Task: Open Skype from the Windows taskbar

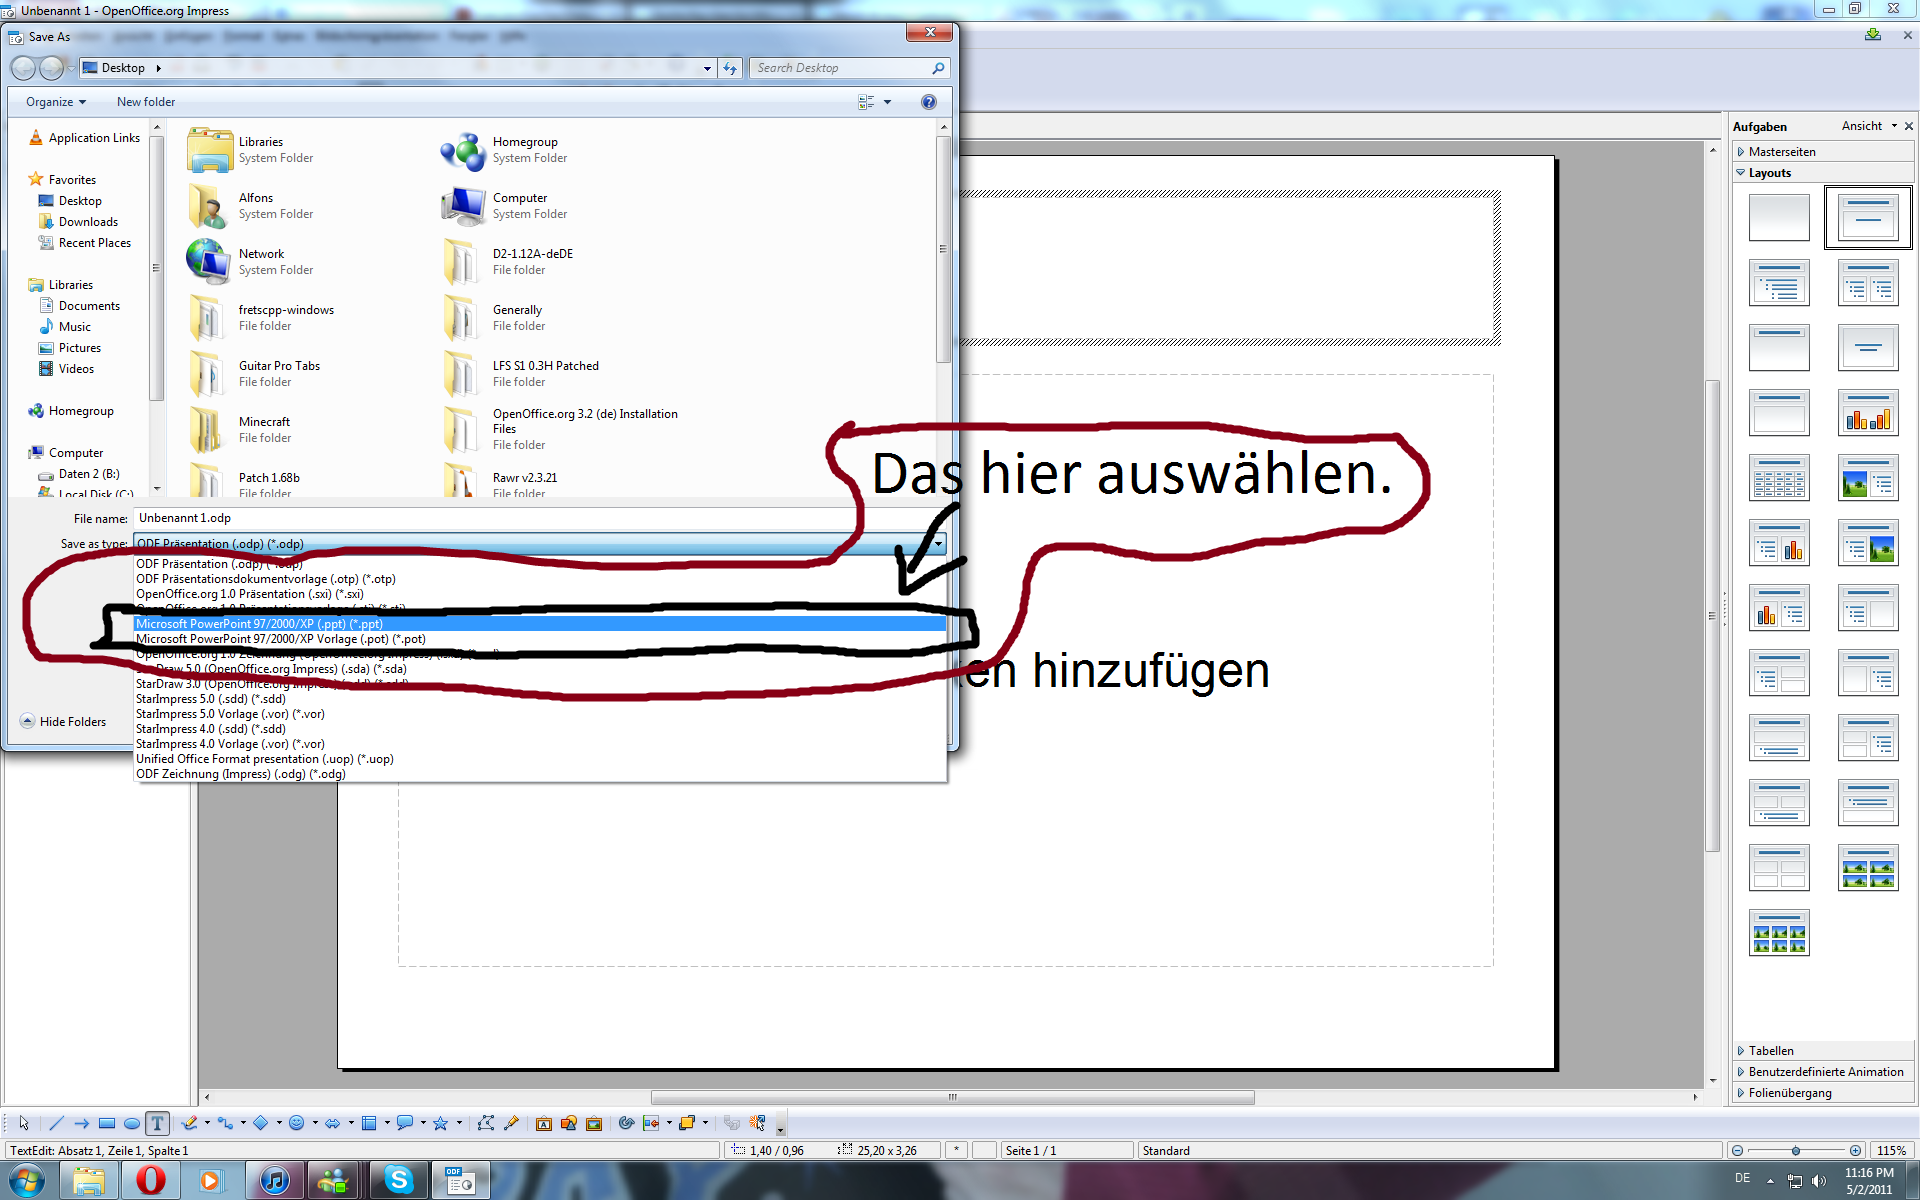Action: point(399,1180)
